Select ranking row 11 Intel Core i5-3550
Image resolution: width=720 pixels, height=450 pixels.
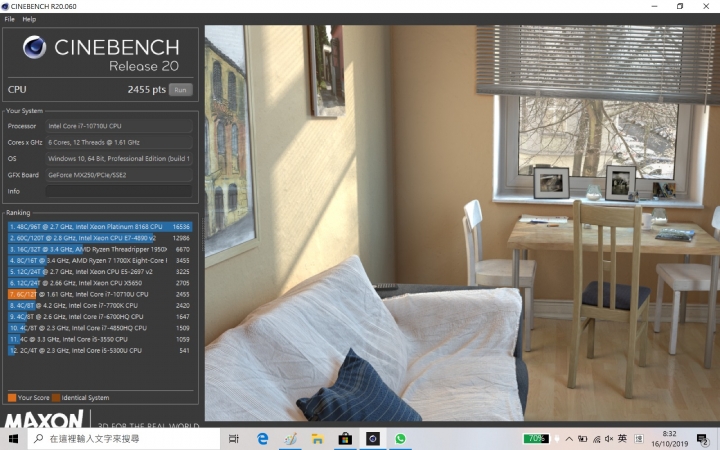(100, 339)
